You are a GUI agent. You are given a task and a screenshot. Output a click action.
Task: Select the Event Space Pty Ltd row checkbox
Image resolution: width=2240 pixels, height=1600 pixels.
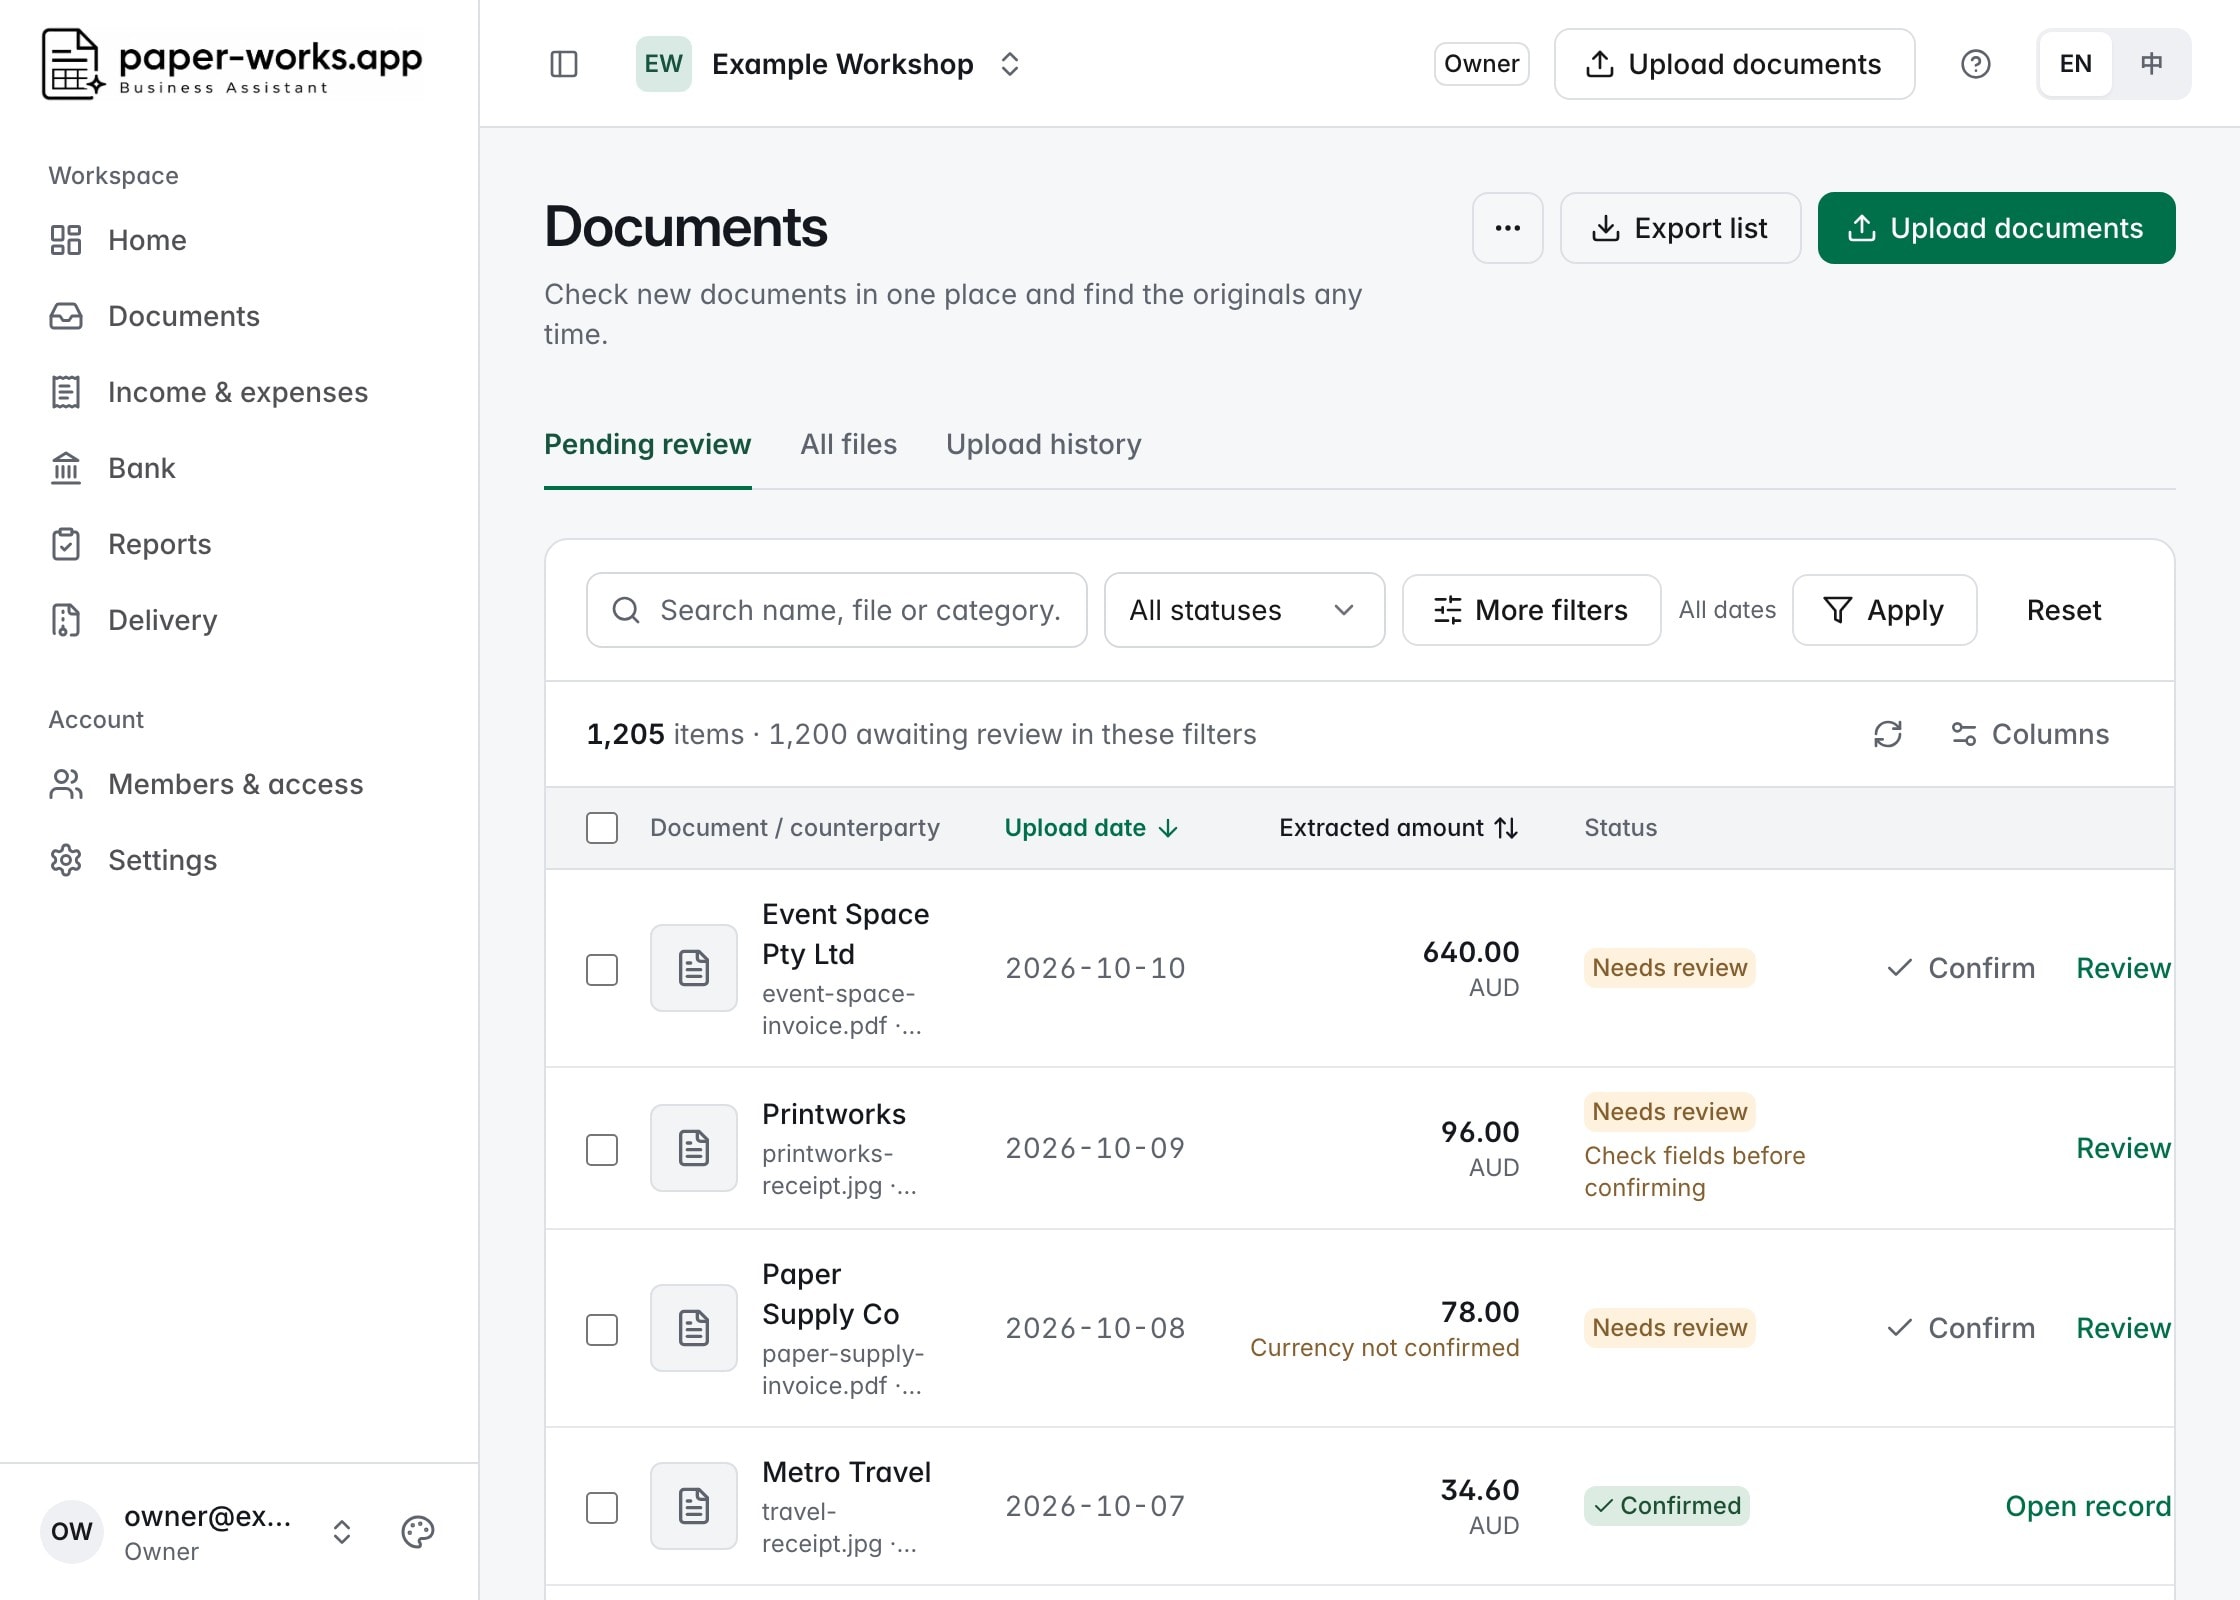pyautogui.click(x=602, y=969)
